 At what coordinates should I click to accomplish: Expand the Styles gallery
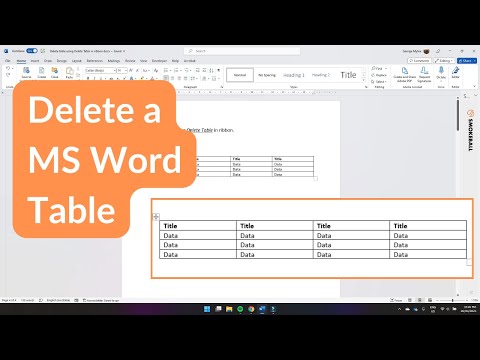(364, 80)
